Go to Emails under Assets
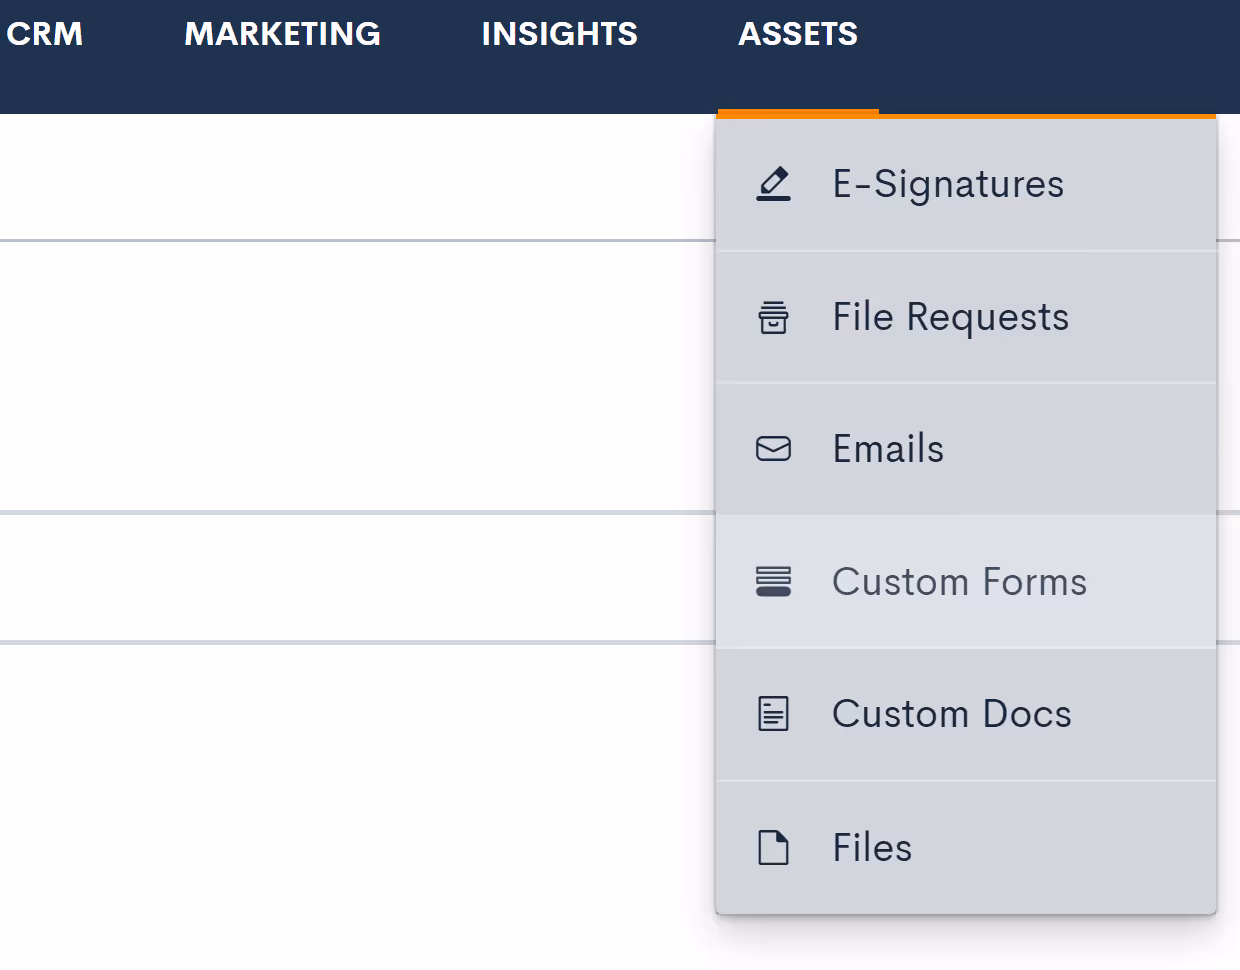Viewport: 1240px width, 970px height. point(966,449)
